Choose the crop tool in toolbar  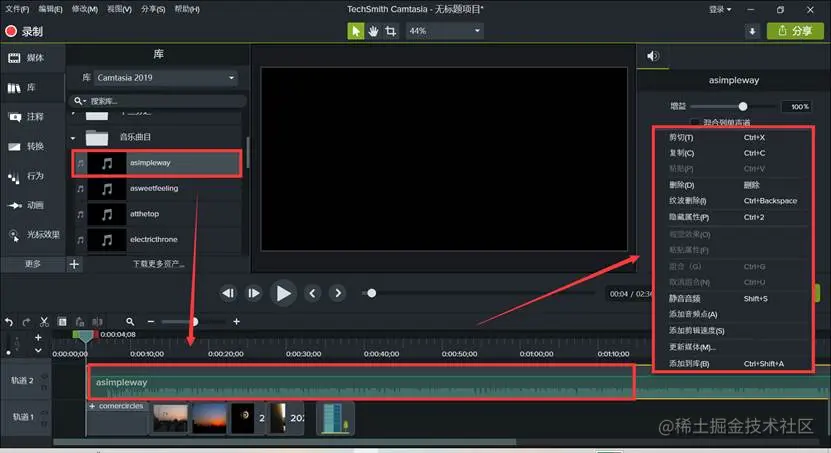tap(391, 31)
